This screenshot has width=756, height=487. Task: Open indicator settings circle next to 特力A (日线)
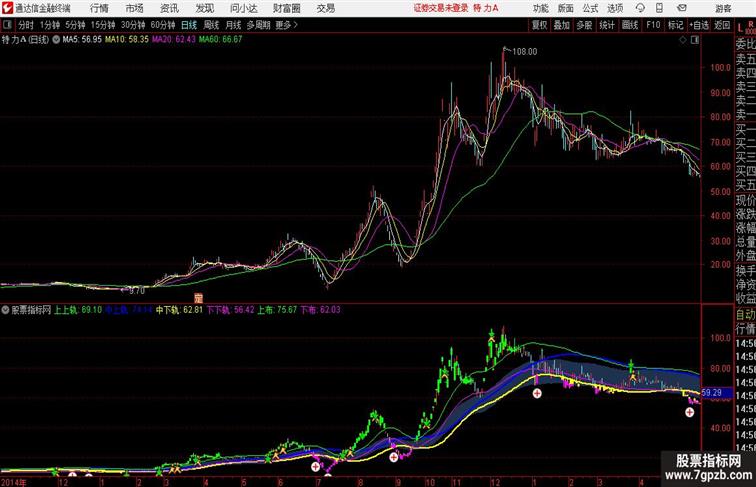(56, 40)
